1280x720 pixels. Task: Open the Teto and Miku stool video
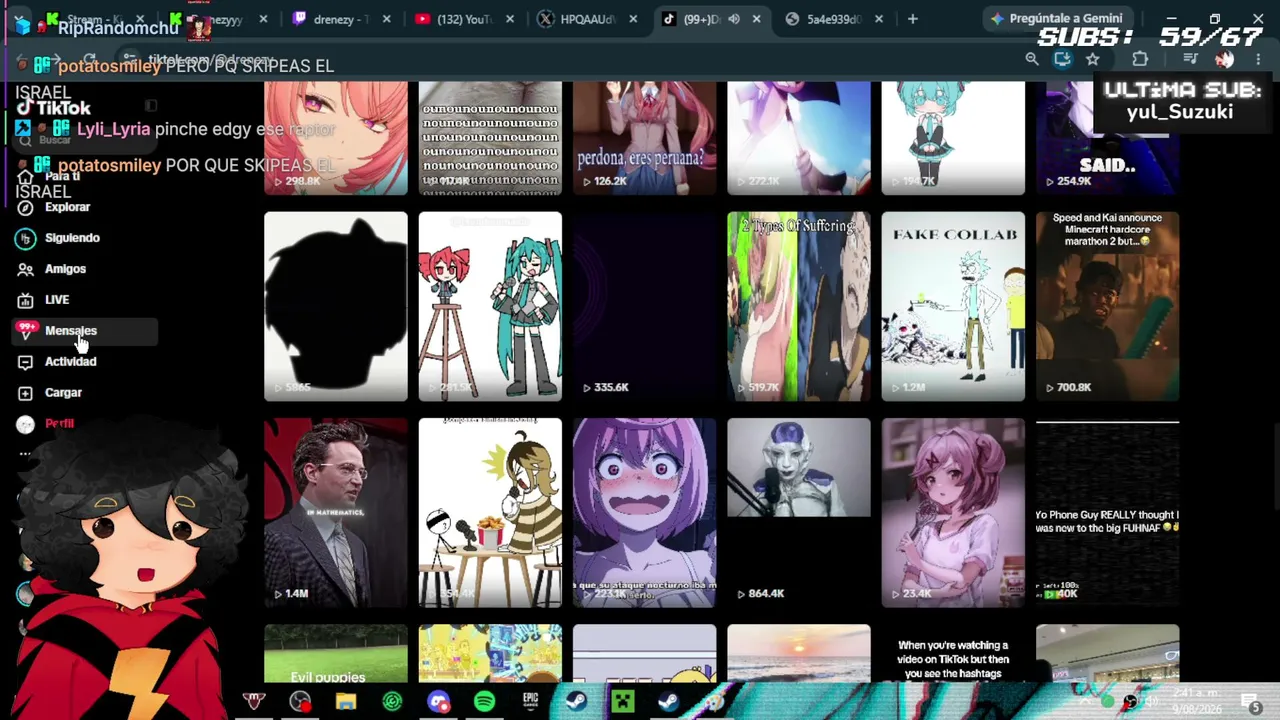pos(490,306)
